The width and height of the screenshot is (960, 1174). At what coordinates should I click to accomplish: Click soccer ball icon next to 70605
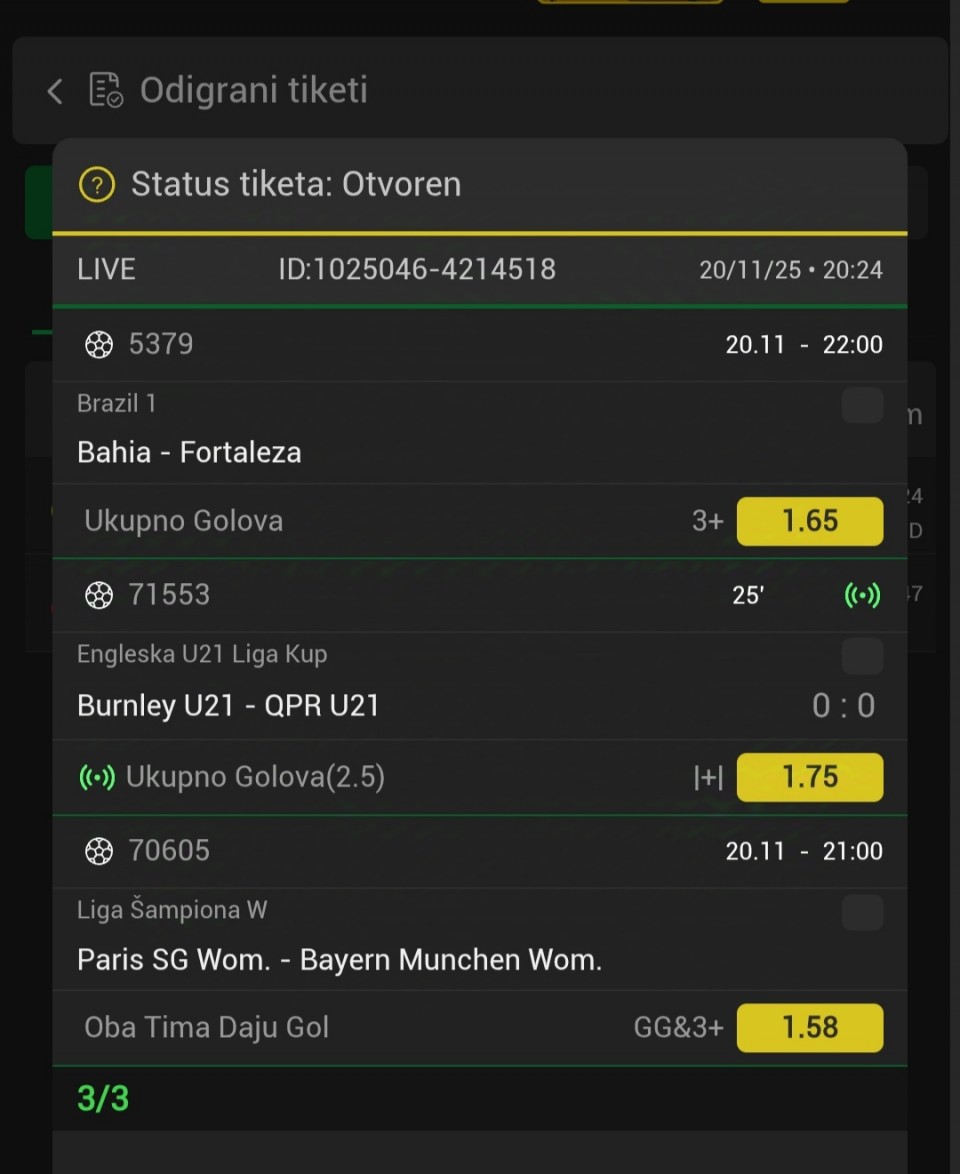click(99, 852)
